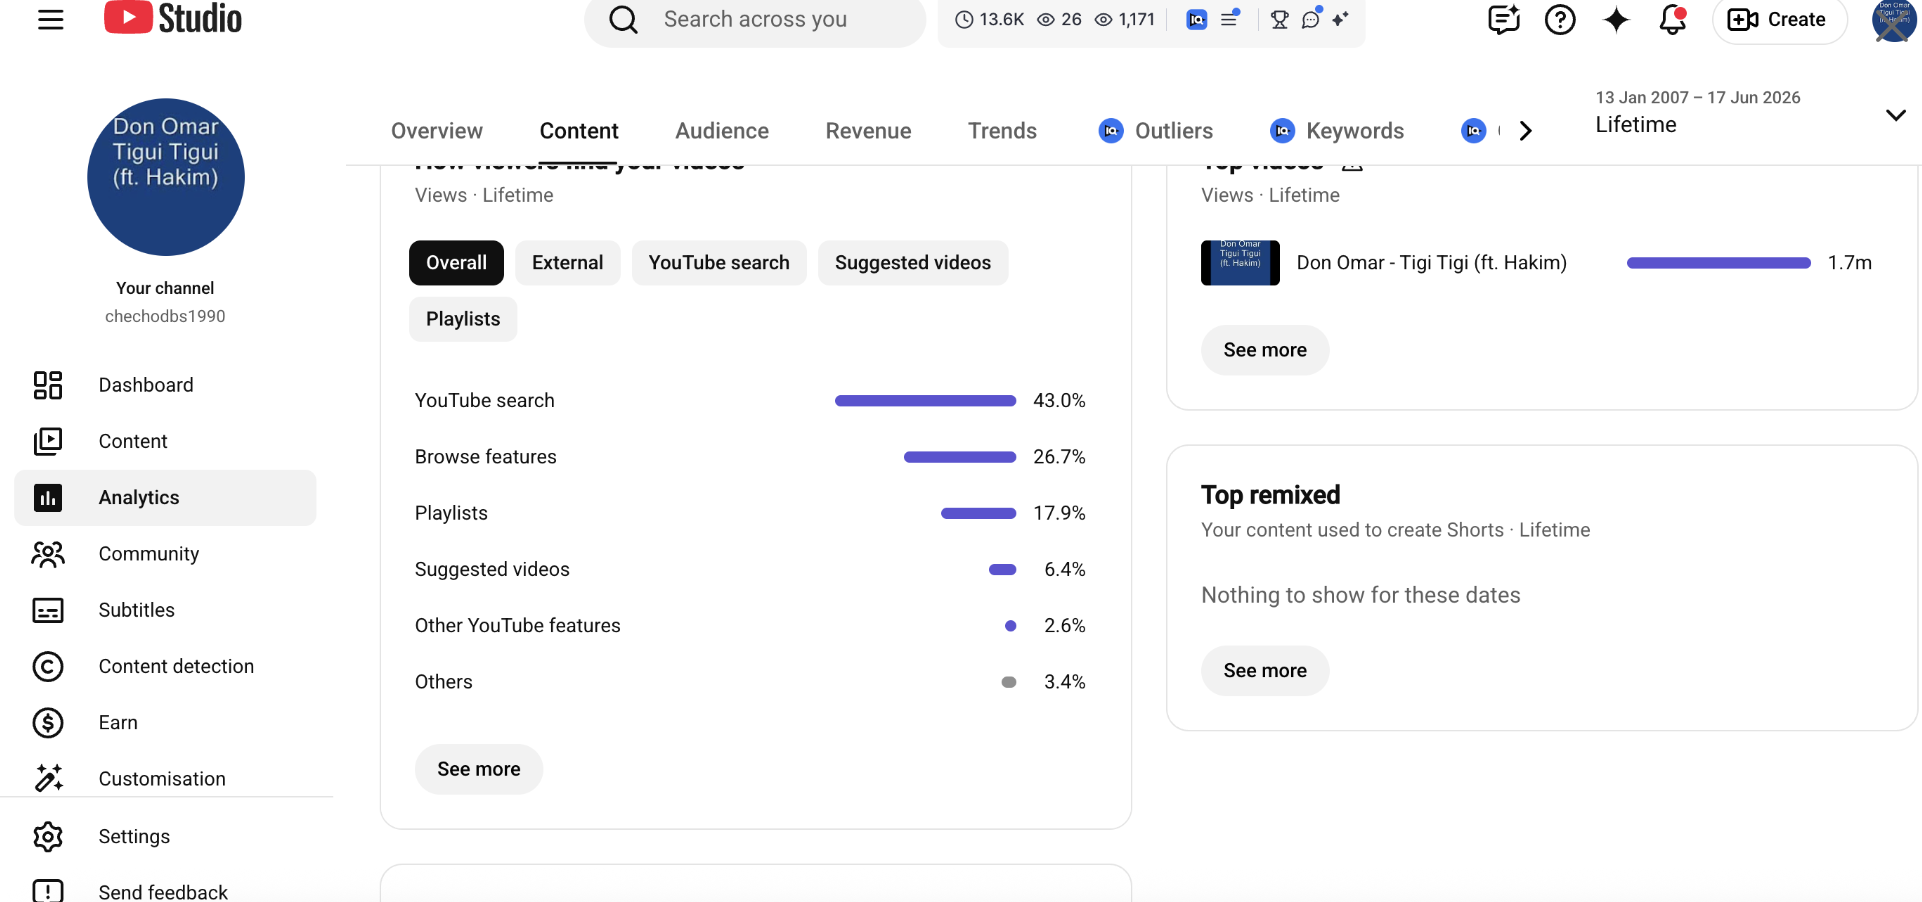The width and height of the screenshot is (1922, 902).
Task: Click the Settings gear icon
Action: pyautogui.click(x=48, y=836)
